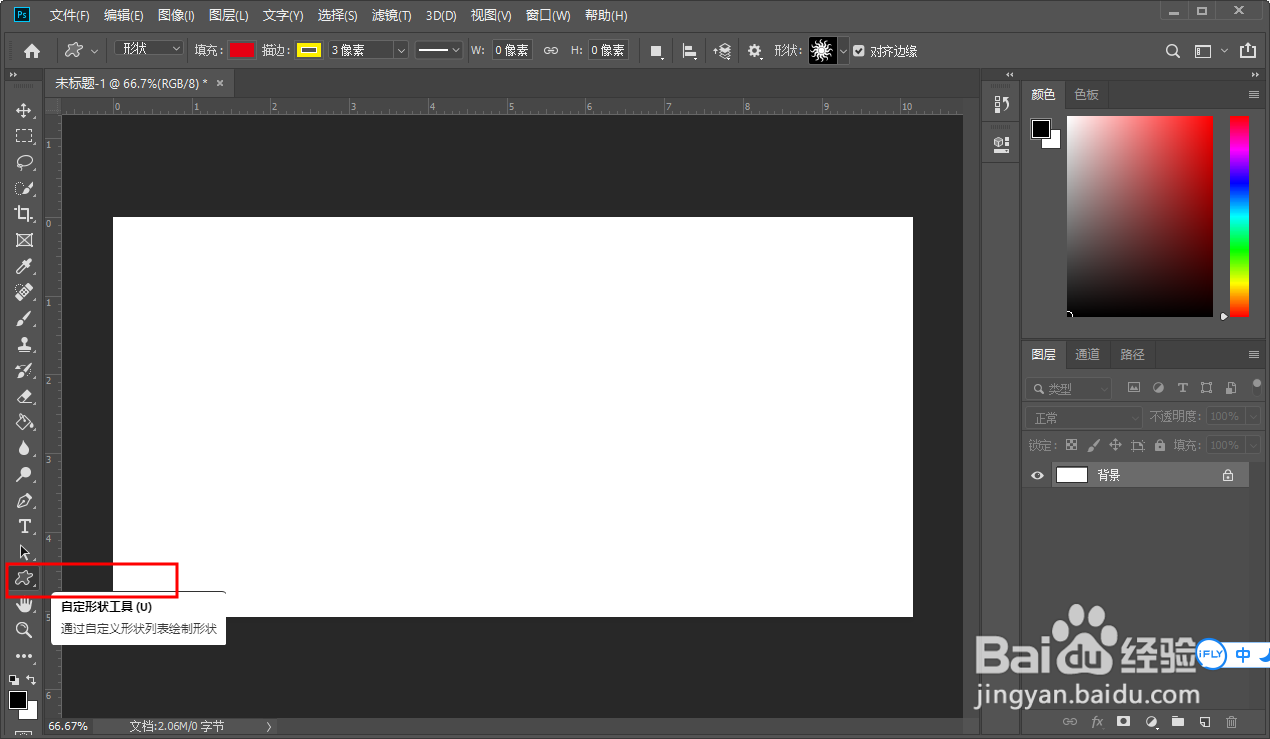Open the 文件(F) menu
Viewport: 1270px width, 739px height.
tap(70, 16)
